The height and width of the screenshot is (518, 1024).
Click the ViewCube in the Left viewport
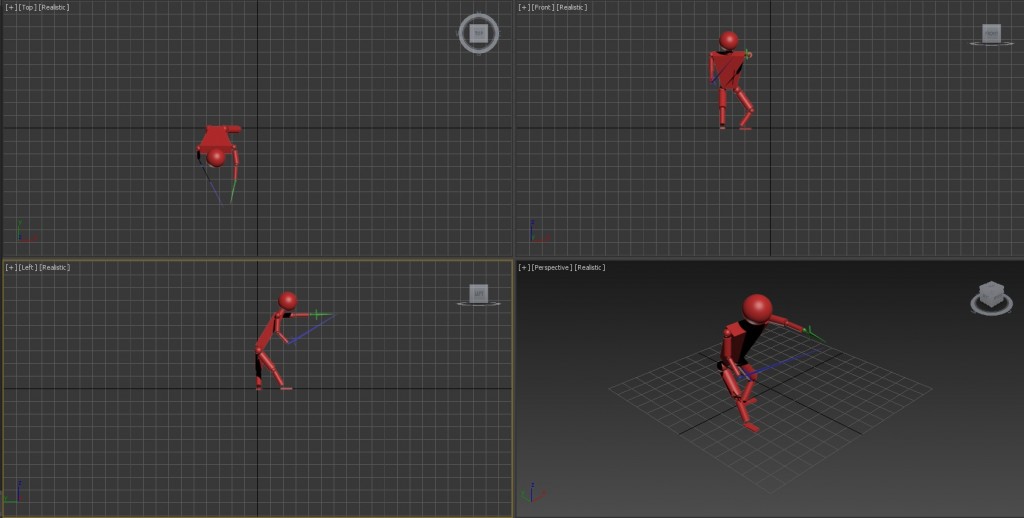(x=478, y=293)
